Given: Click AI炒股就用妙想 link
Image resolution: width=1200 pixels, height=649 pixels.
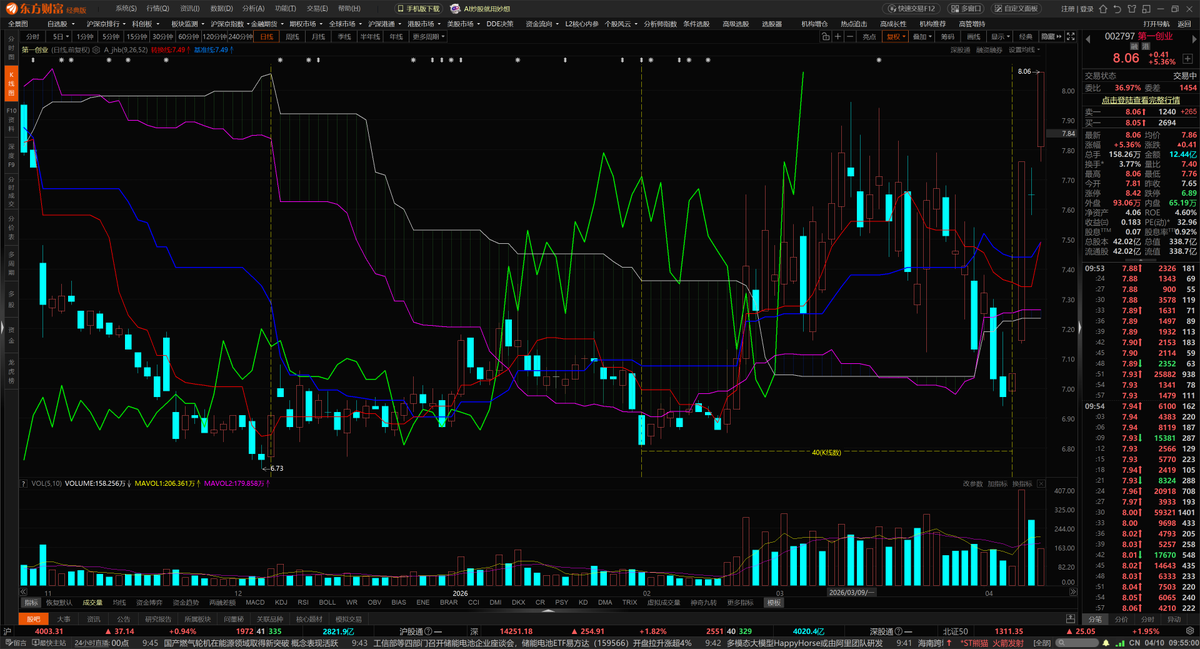Looking at the screenshot, I should click(x=482, y=9).
